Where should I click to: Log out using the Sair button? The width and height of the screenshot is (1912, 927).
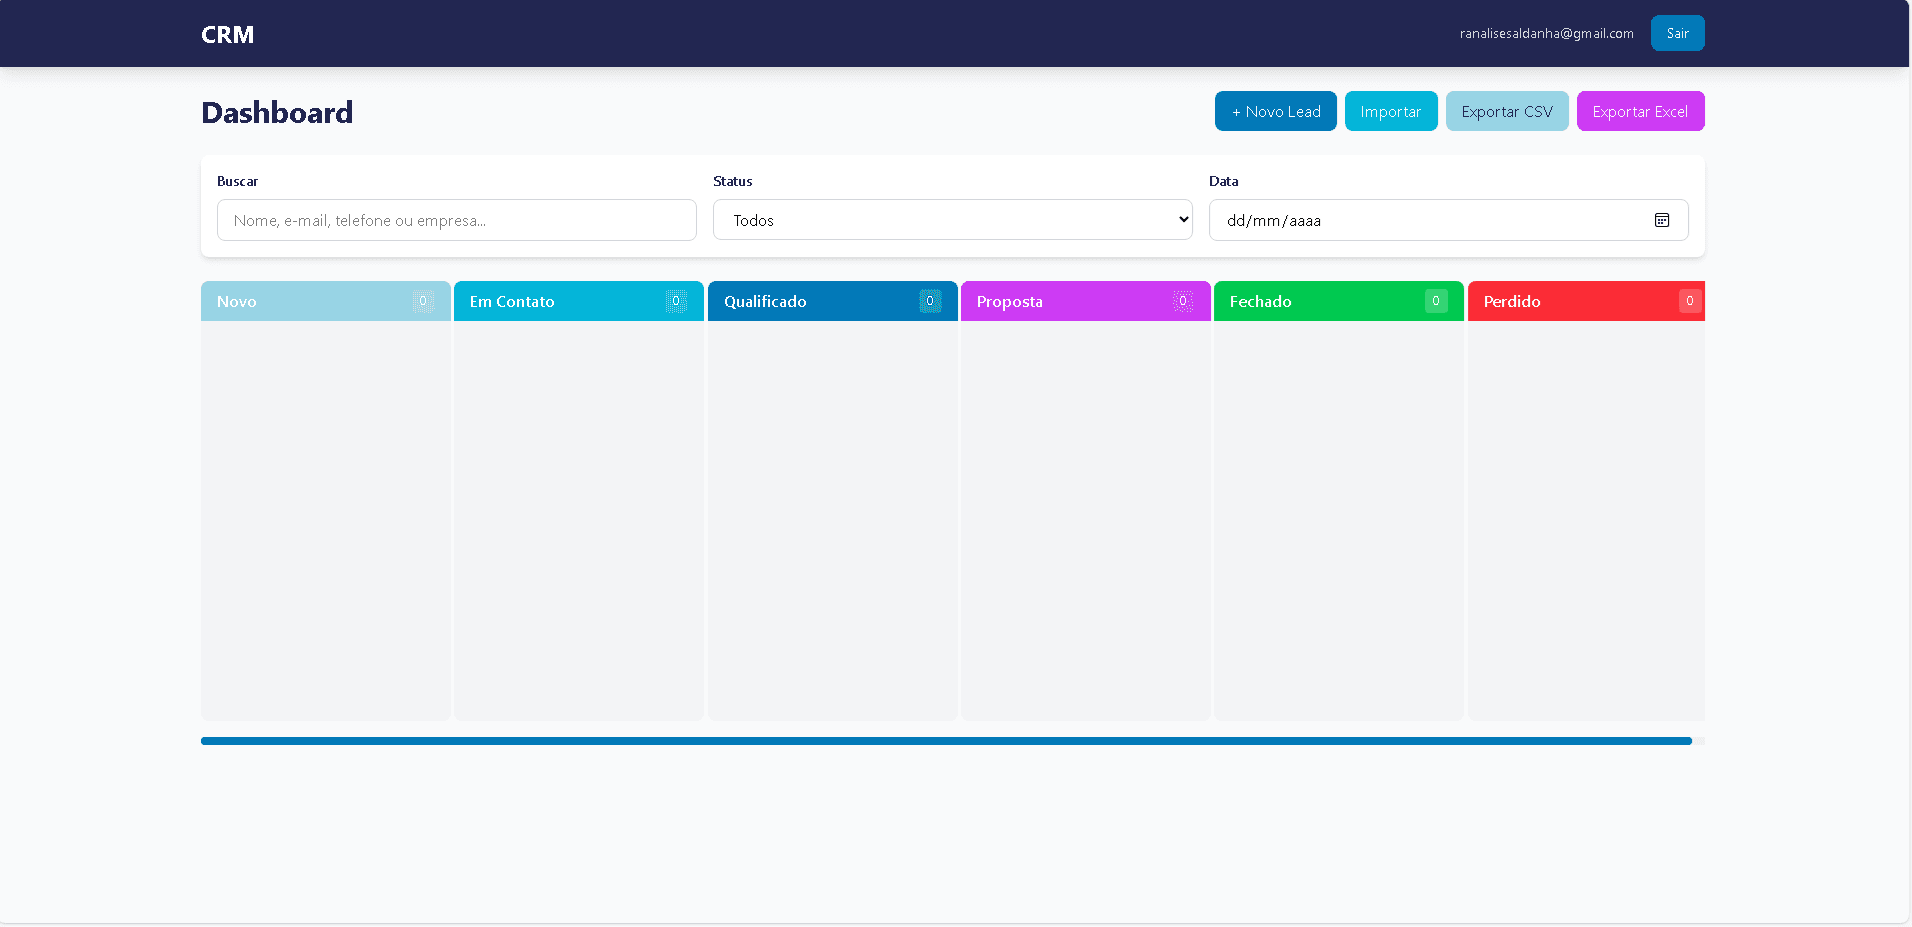(1677, 33)
